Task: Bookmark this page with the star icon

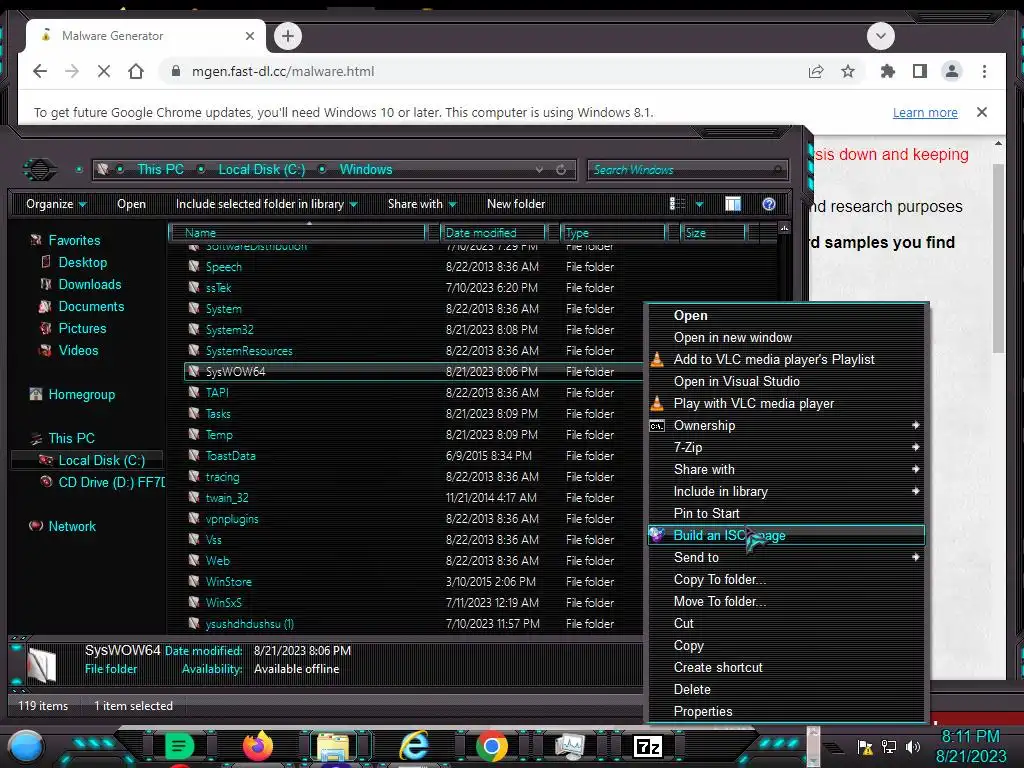Action: (848, 71)
